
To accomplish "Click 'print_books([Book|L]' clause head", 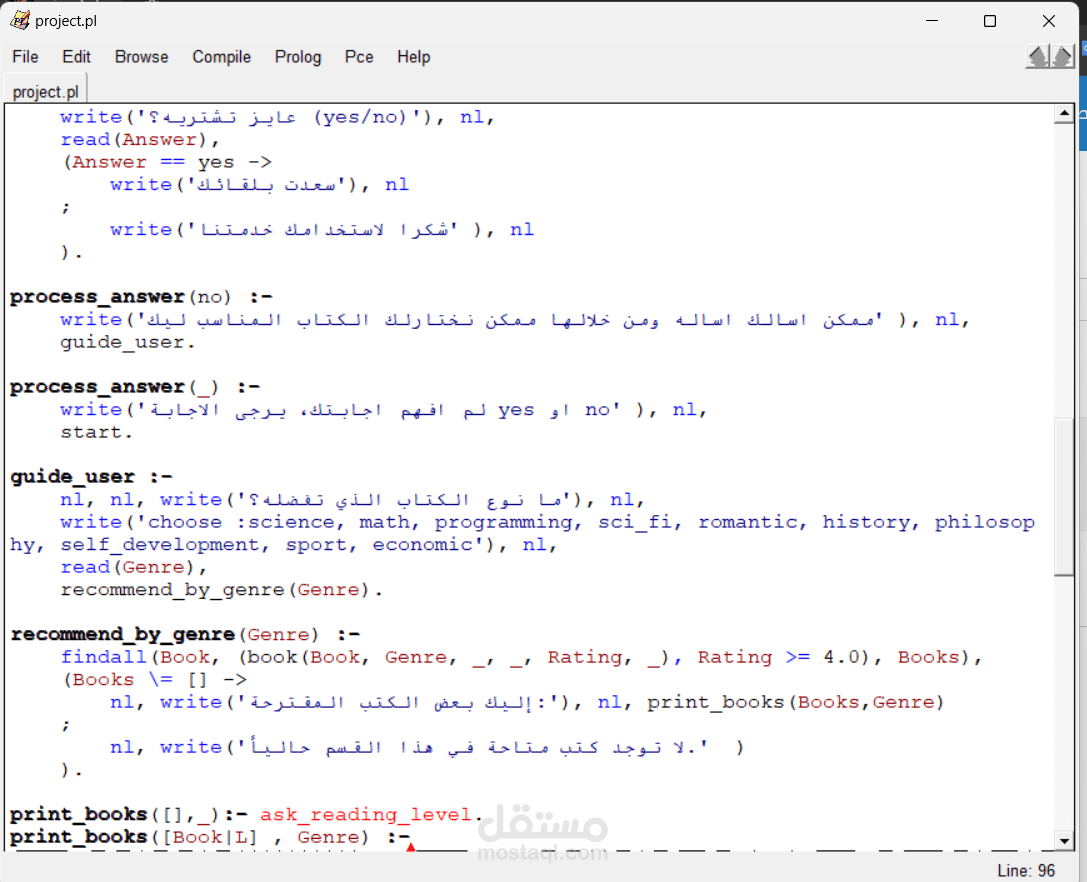I will point(134,837).
